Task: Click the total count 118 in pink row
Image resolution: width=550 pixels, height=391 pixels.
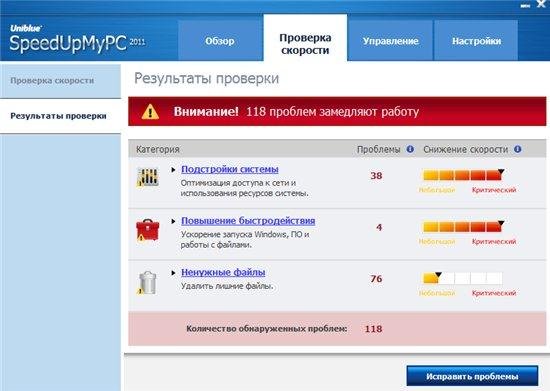Action: pos(373,329)
